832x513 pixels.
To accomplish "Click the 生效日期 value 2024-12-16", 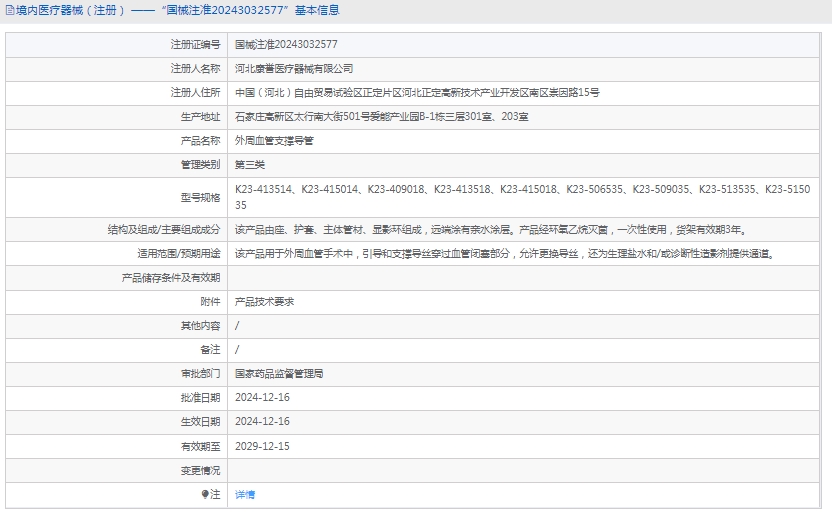I will pos(262,421).
